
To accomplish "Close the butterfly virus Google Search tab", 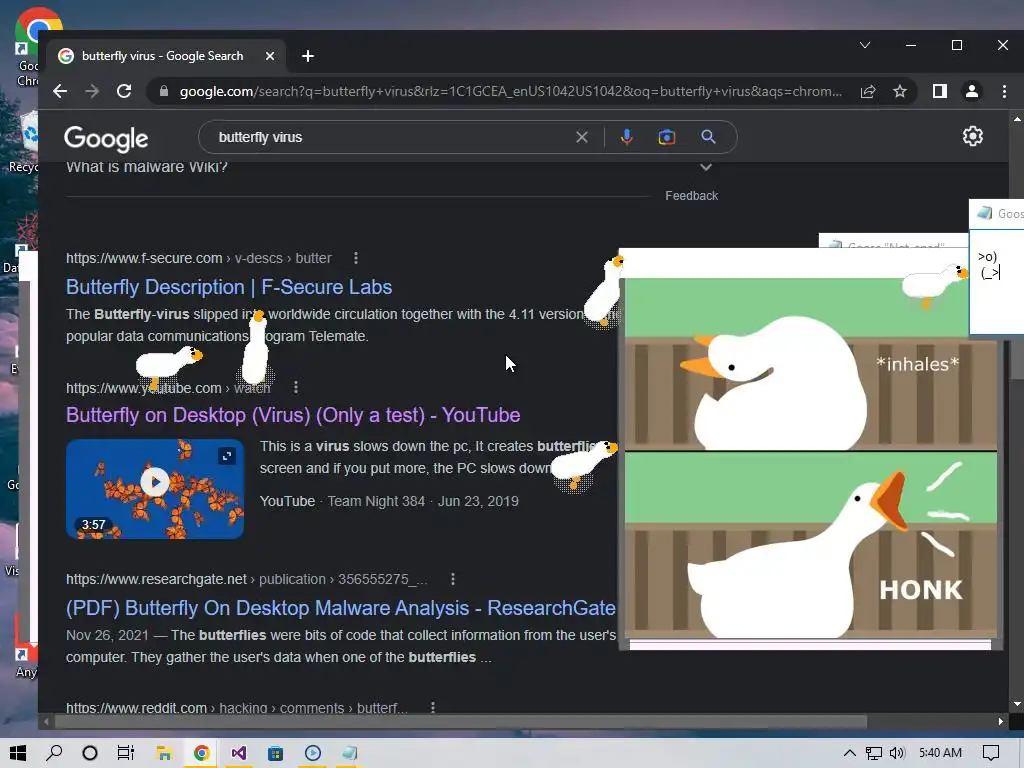I will point(270,56).
